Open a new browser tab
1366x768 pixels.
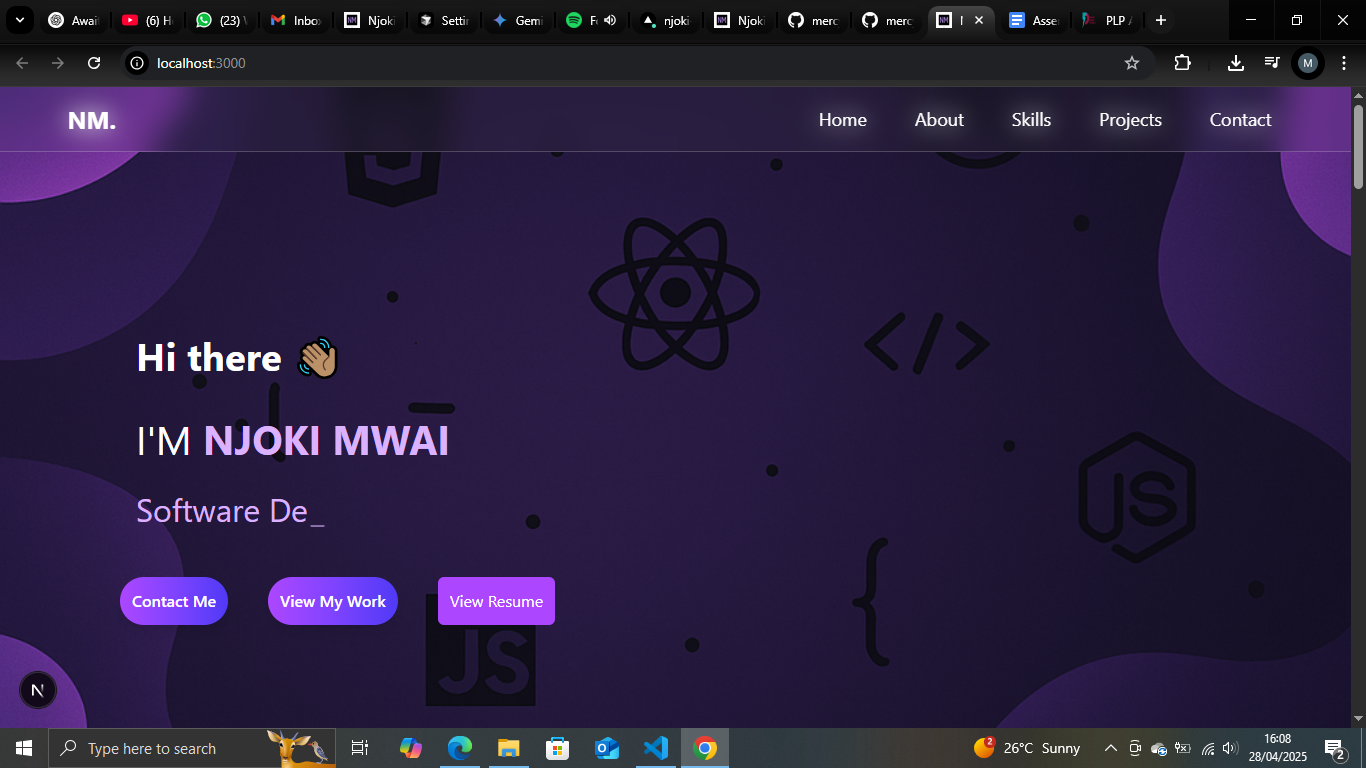coord(1161,20)
